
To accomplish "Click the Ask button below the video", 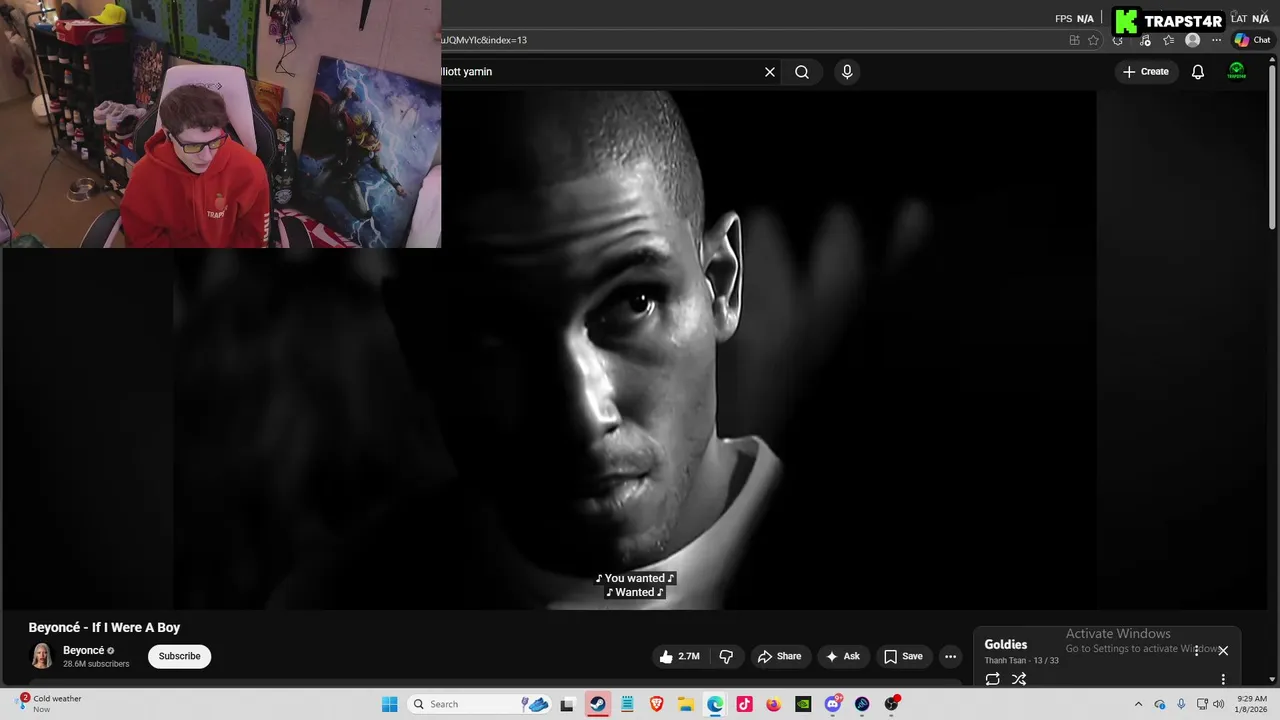I will click(x=842, y=657).
